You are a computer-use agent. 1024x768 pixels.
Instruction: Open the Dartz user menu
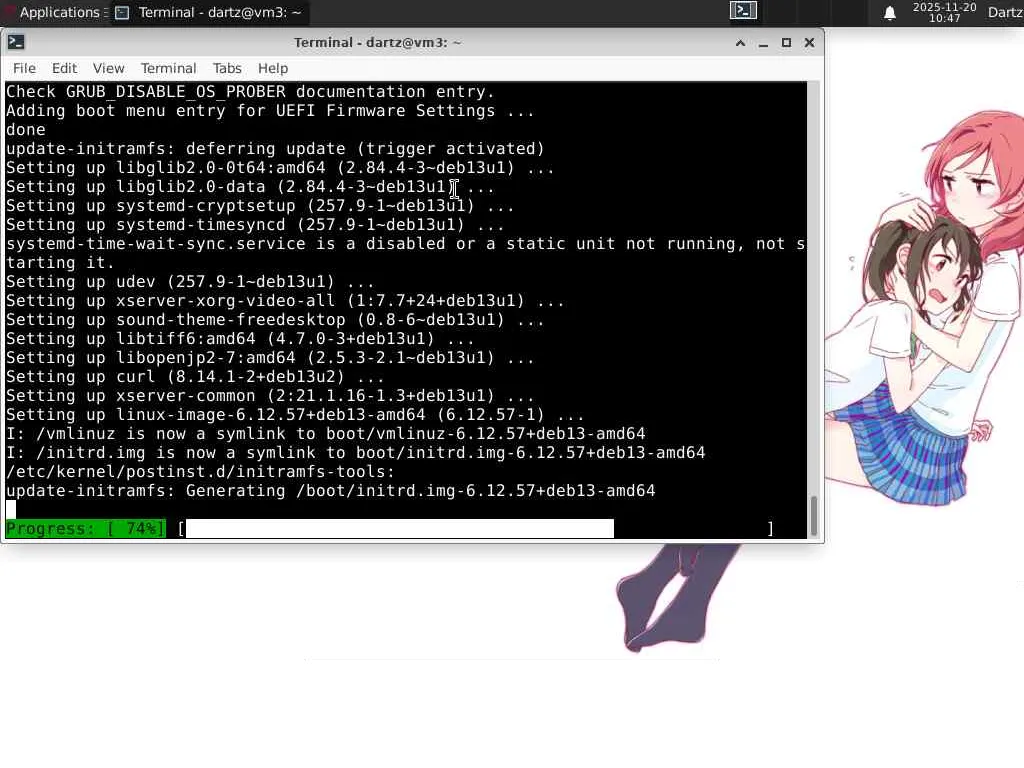(1006, 12)
